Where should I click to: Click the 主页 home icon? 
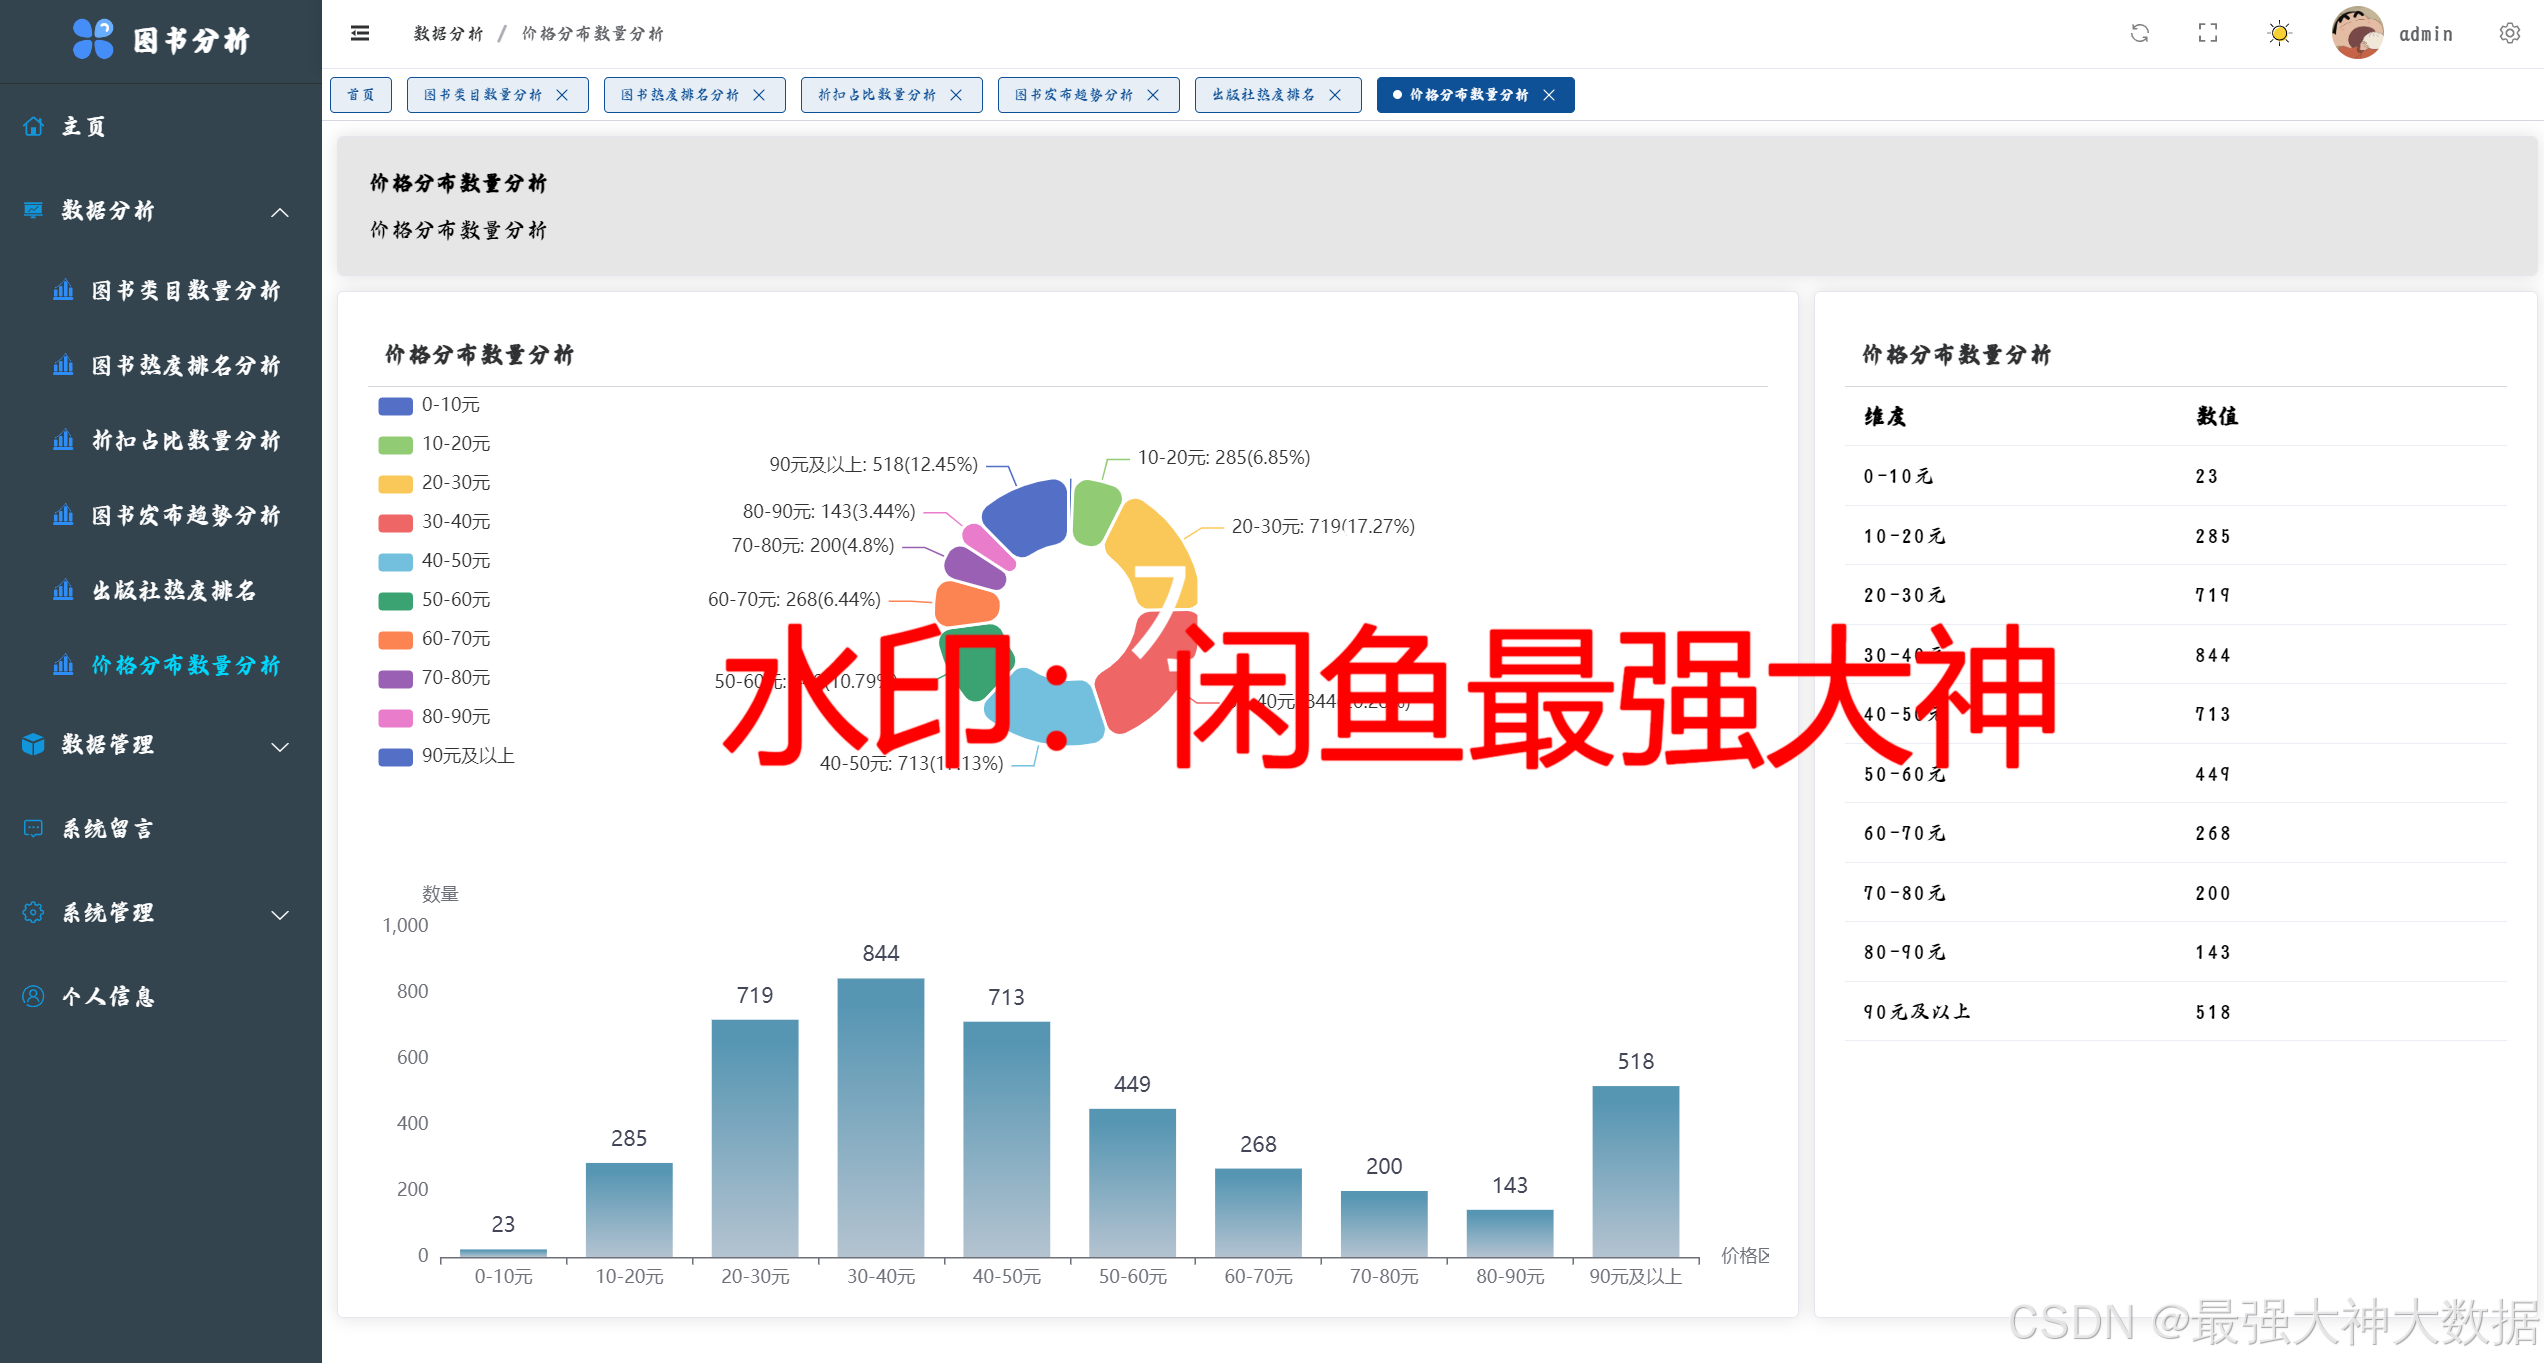pos(34,126)
